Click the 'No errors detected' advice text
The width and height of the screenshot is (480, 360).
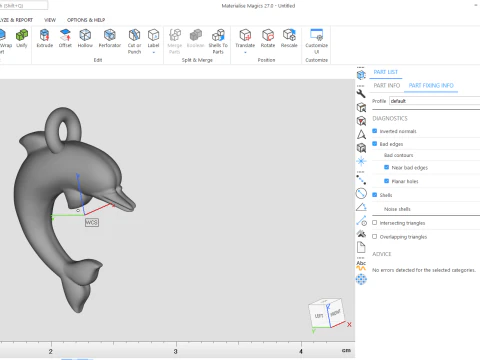pos(424,270)
